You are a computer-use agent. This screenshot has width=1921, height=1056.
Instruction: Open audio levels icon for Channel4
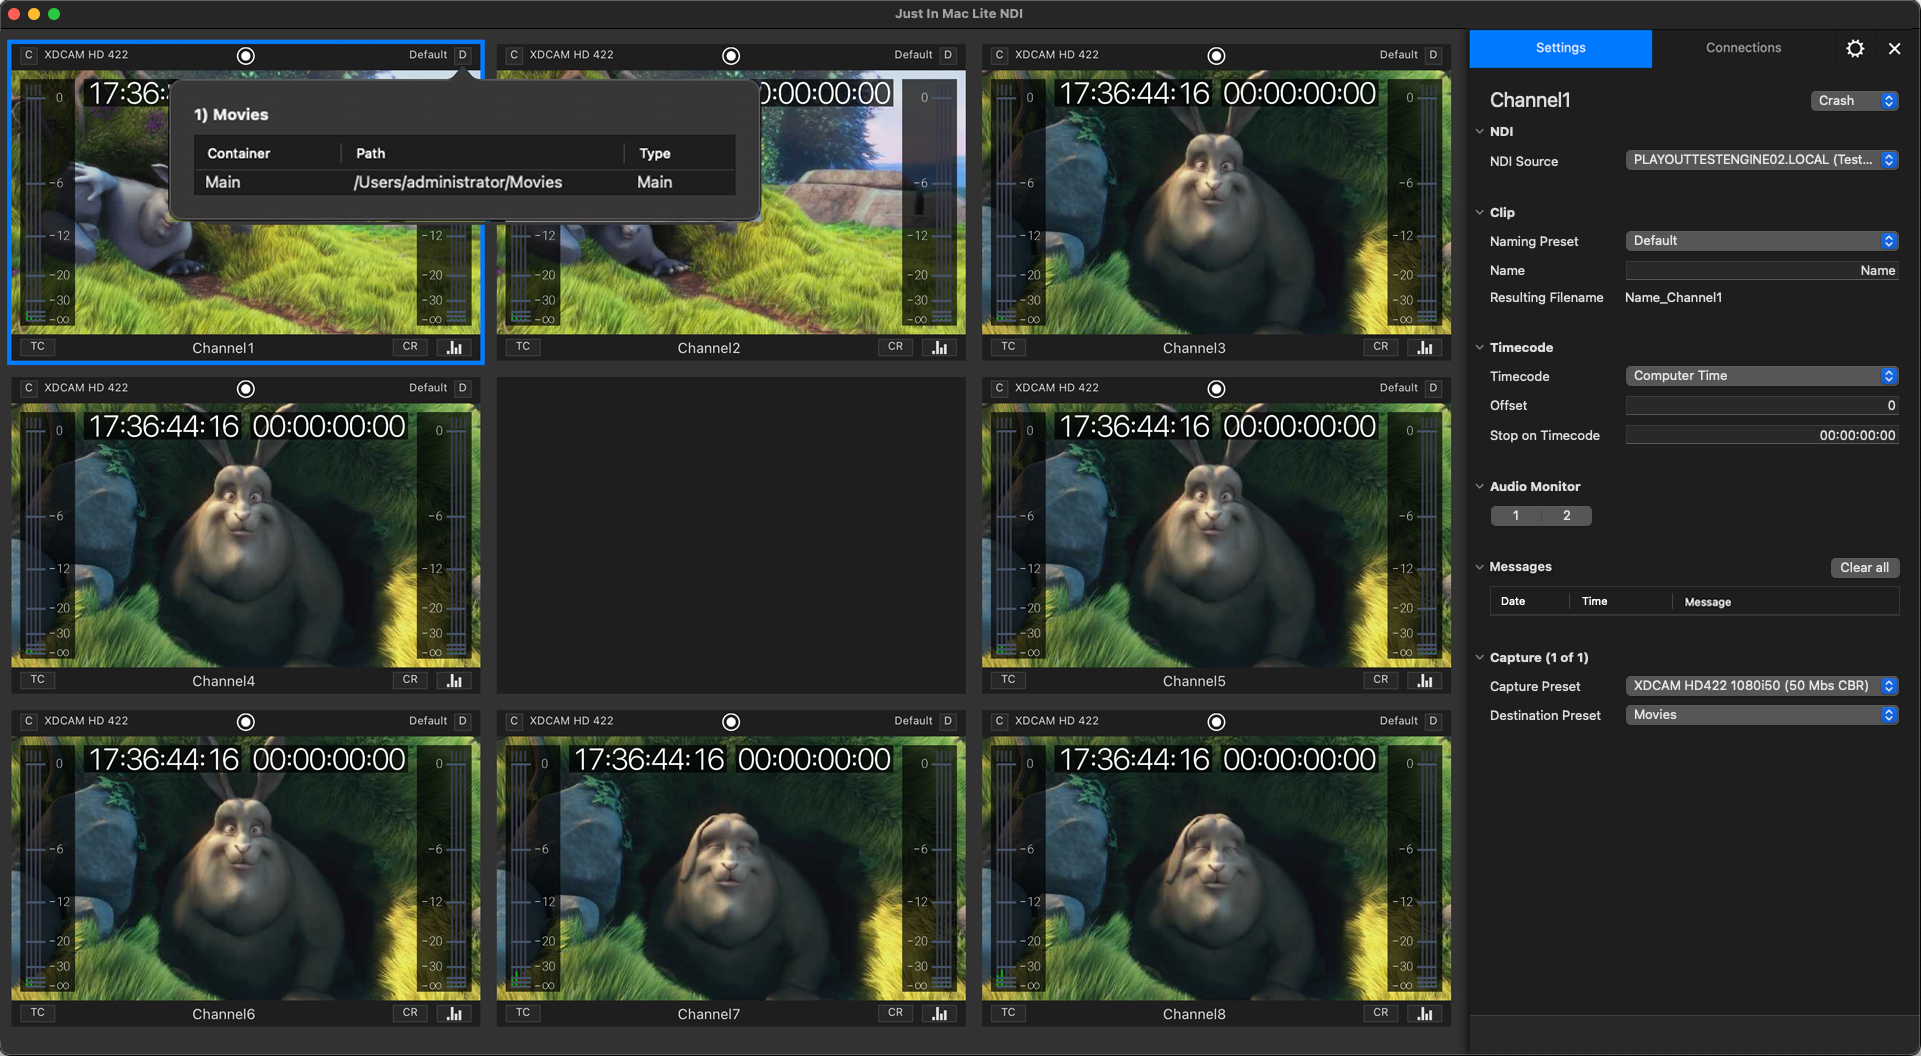click(454, 680)
